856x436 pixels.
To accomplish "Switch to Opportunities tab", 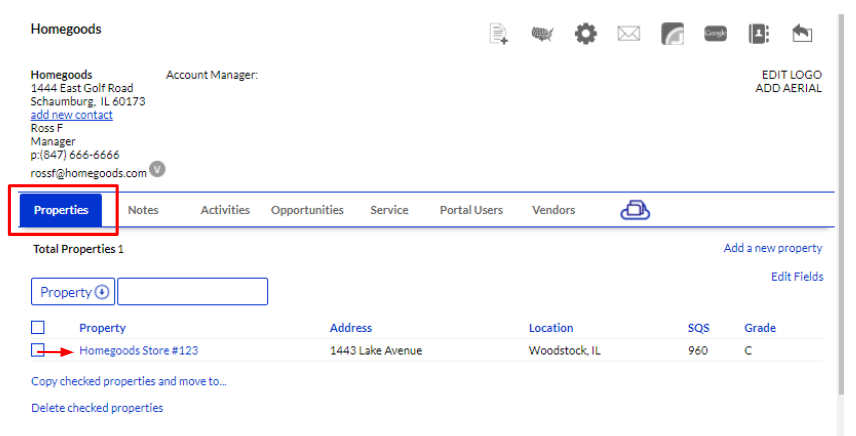I will coord(307,210).
